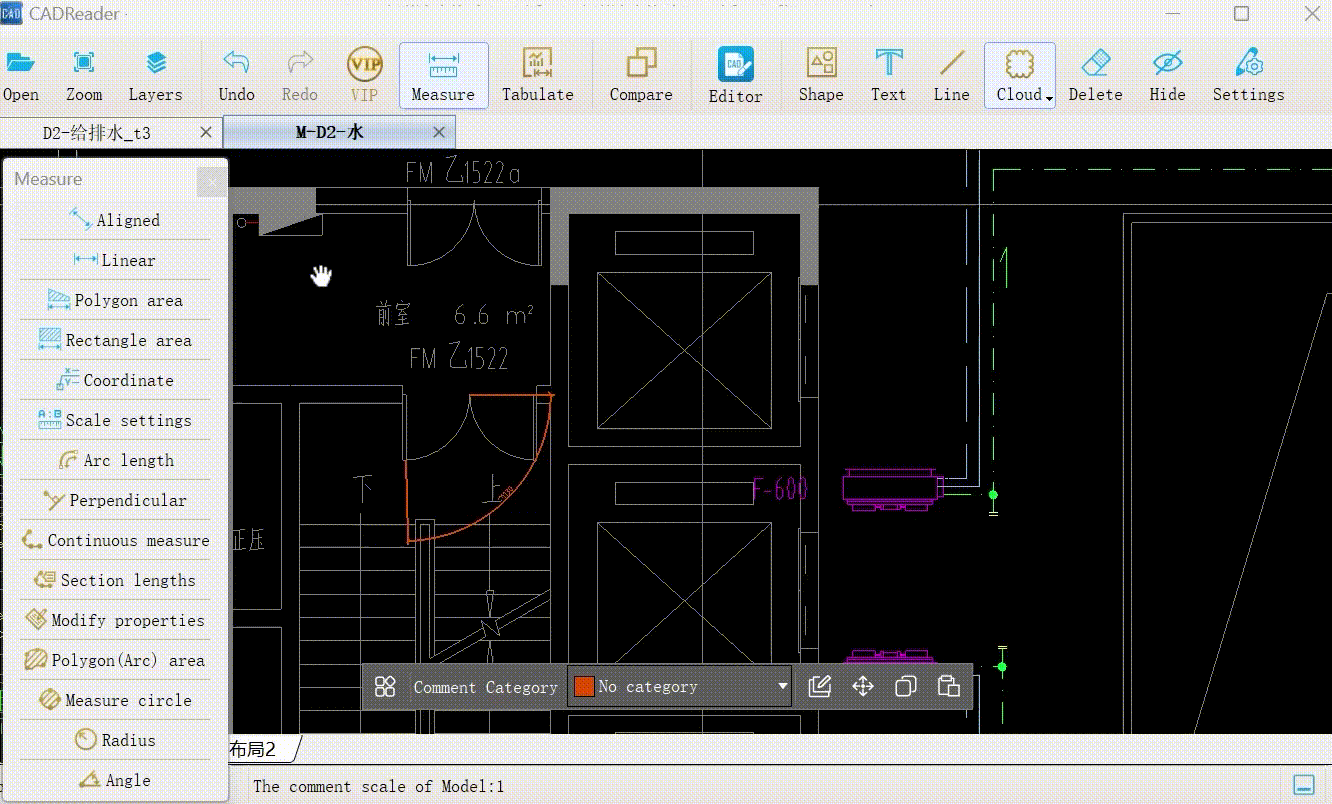
Task: Click the F-600 label in drawing
Action: [x=780, y=490]
